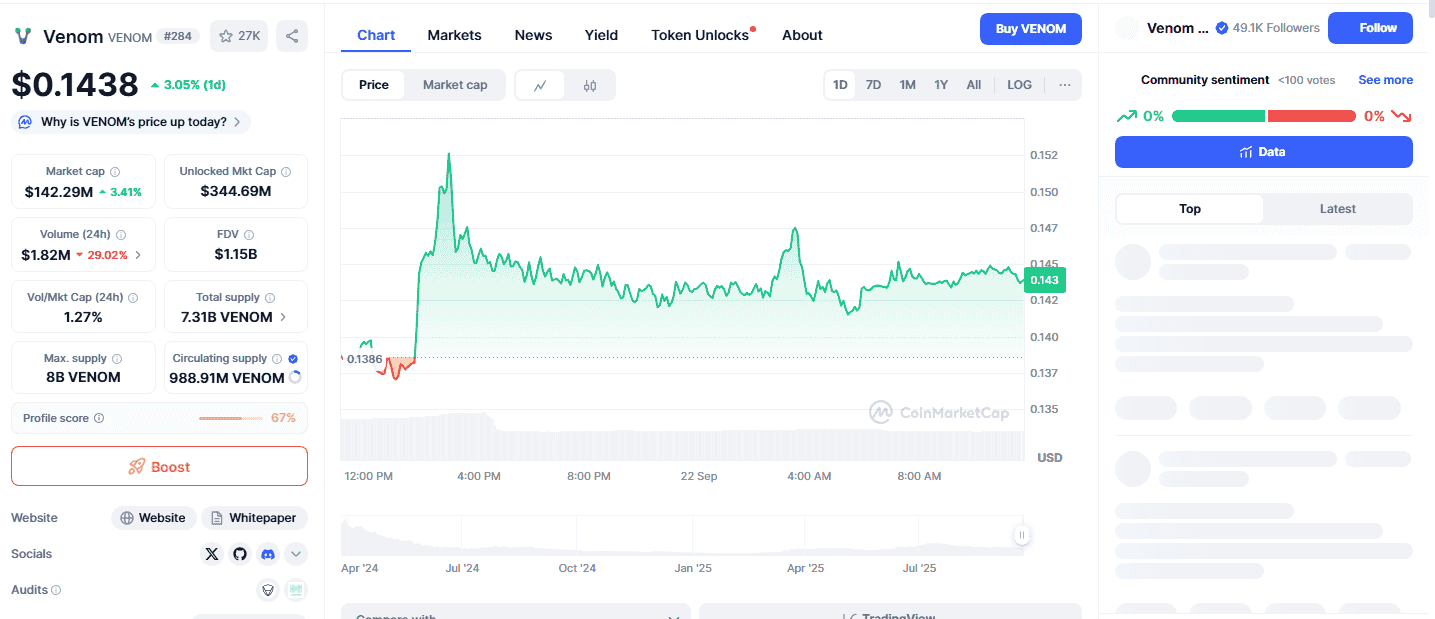Open the Yield tab
The height and width of the screenshot is (619, 1435).
point(601,35)
